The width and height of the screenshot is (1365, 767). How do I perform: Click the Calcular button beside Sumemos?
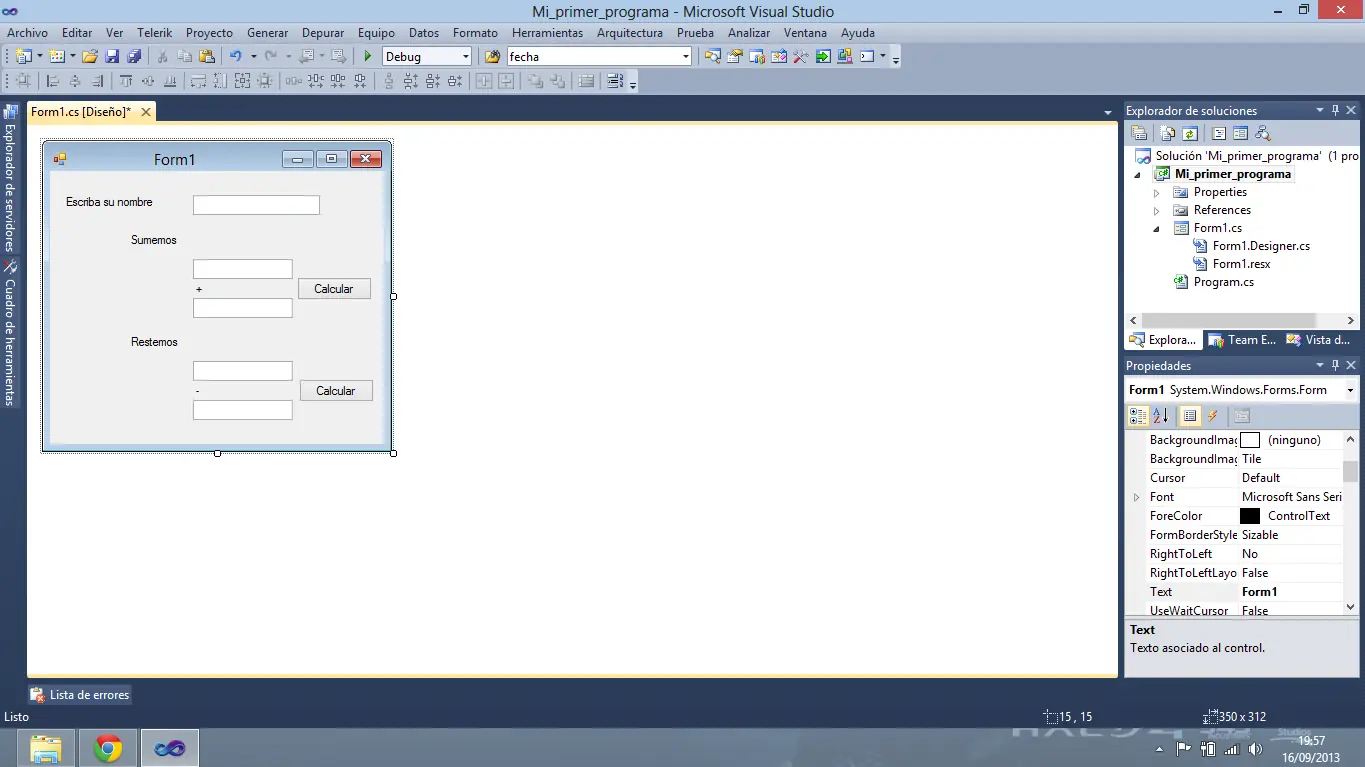334,289
